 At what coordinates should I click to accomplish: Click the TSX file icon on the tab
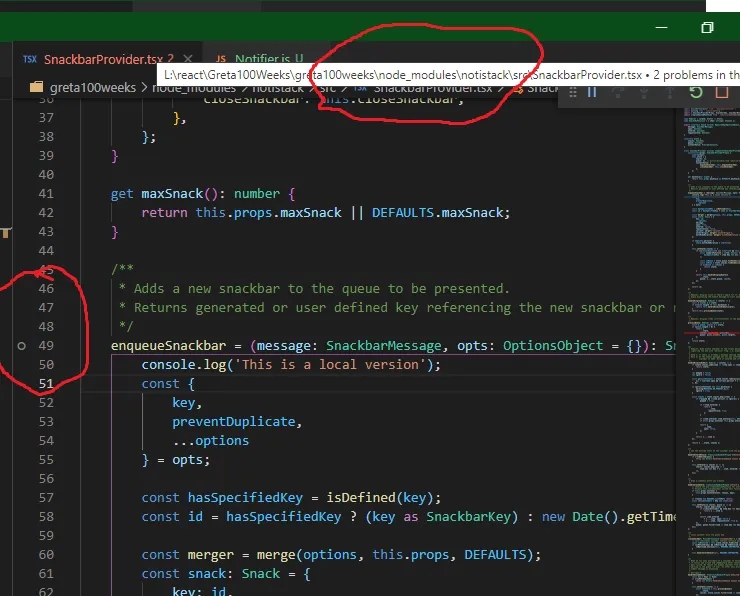coord(30,59)
